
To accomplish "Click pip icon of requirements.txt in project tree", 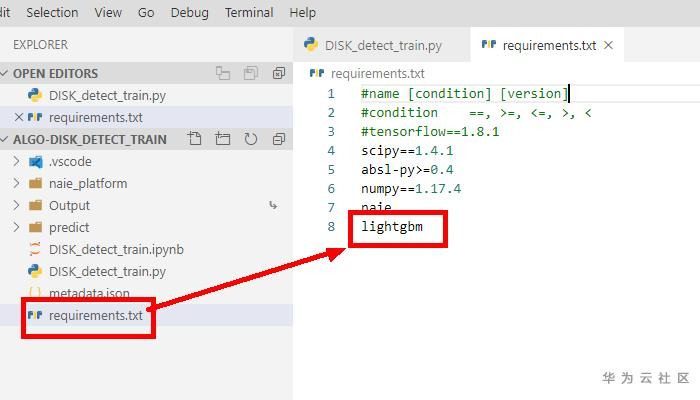I will pyautogui.click(x=35, y=315).
